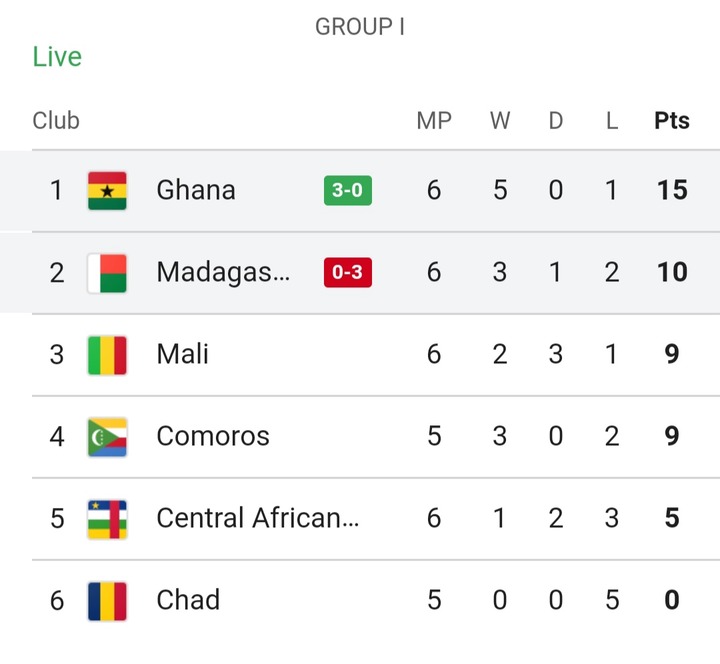720x664 pixels.
Task: Open the green 3-0 live score badge
Action: pyautogui.click(x=348, y=190)
